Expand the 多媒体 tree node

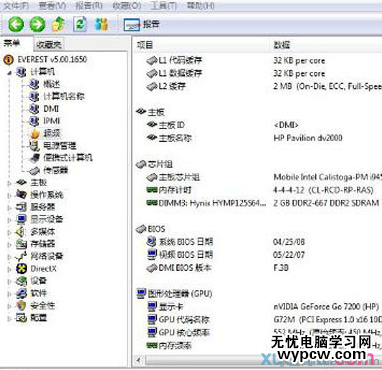click(9, 232)
